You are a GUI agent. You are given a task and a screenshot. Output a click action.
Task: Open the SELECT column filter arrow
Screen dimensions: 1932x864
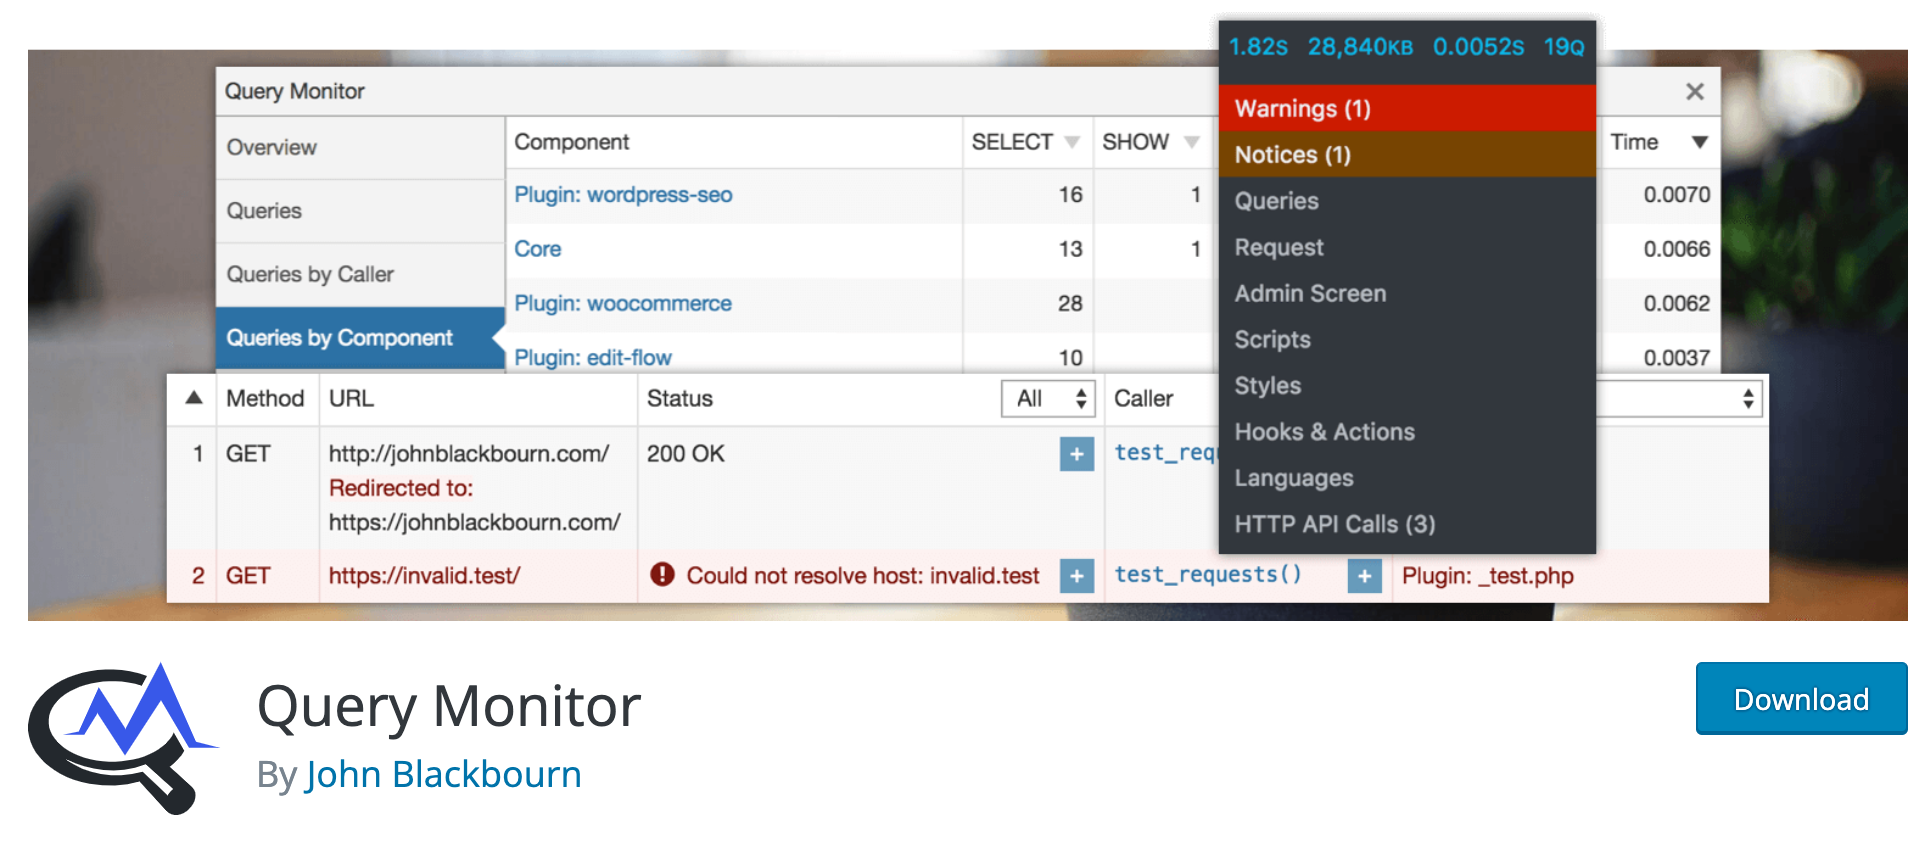tap(1072, 142)
